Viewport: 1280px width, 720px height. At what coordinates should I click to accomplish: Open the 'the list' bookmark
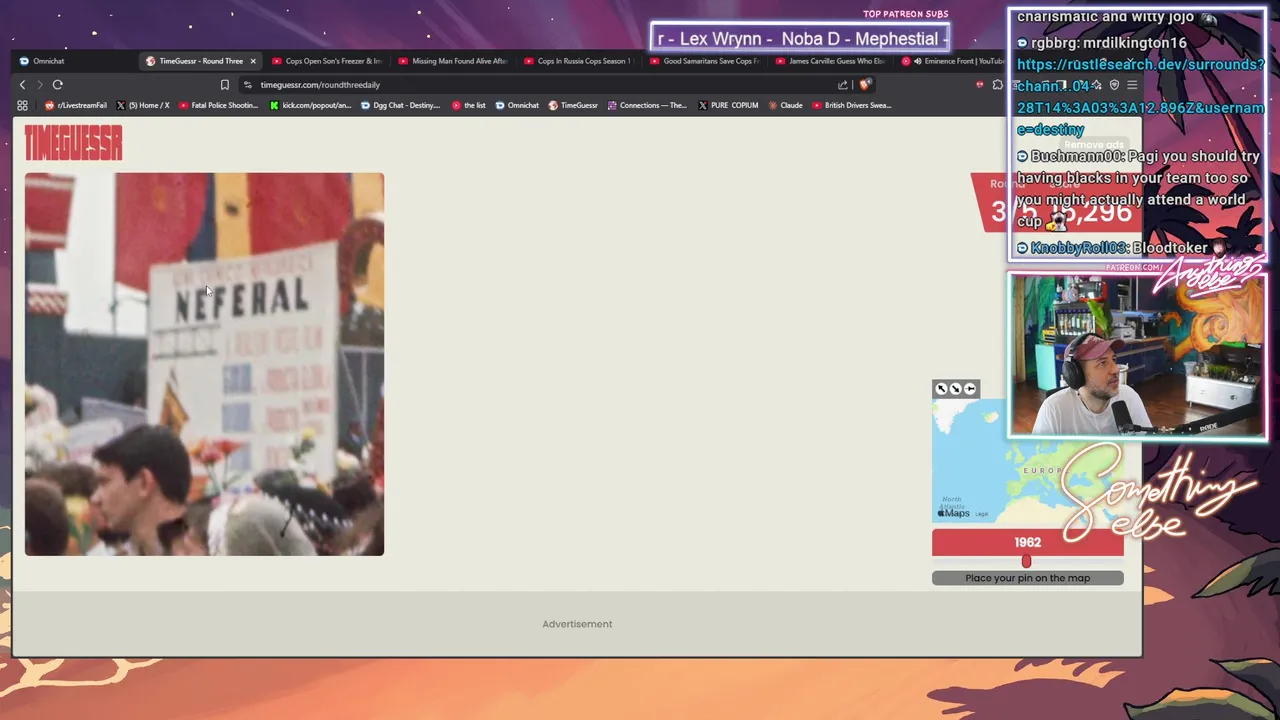tap(468, 105)
